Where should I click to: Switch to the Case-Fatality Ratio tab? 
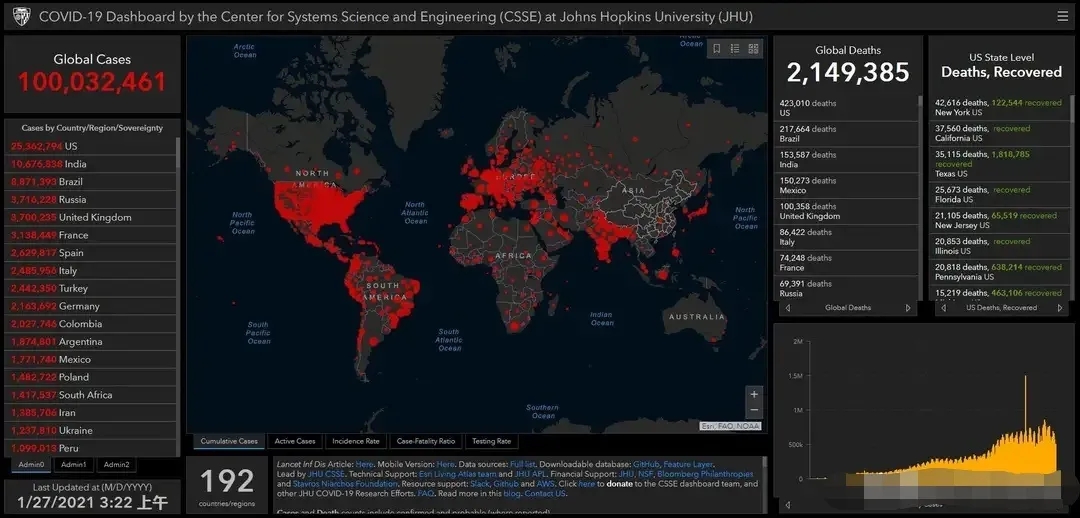click(426, 442)
